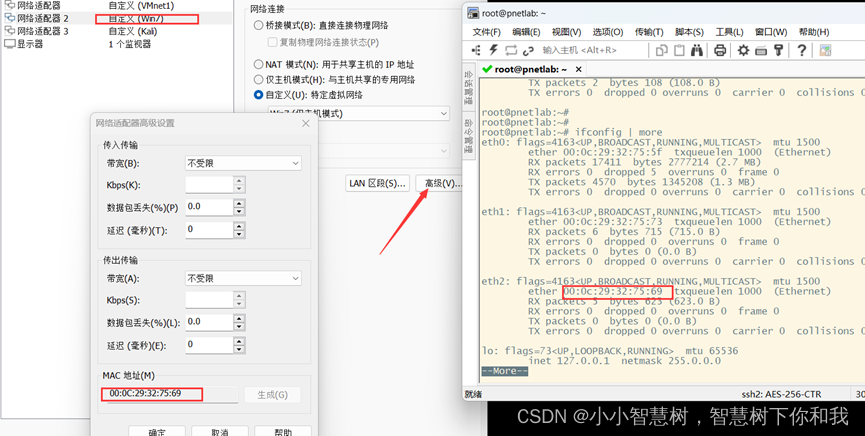Click the --More-- prompt in terminal

coord(504,371)
